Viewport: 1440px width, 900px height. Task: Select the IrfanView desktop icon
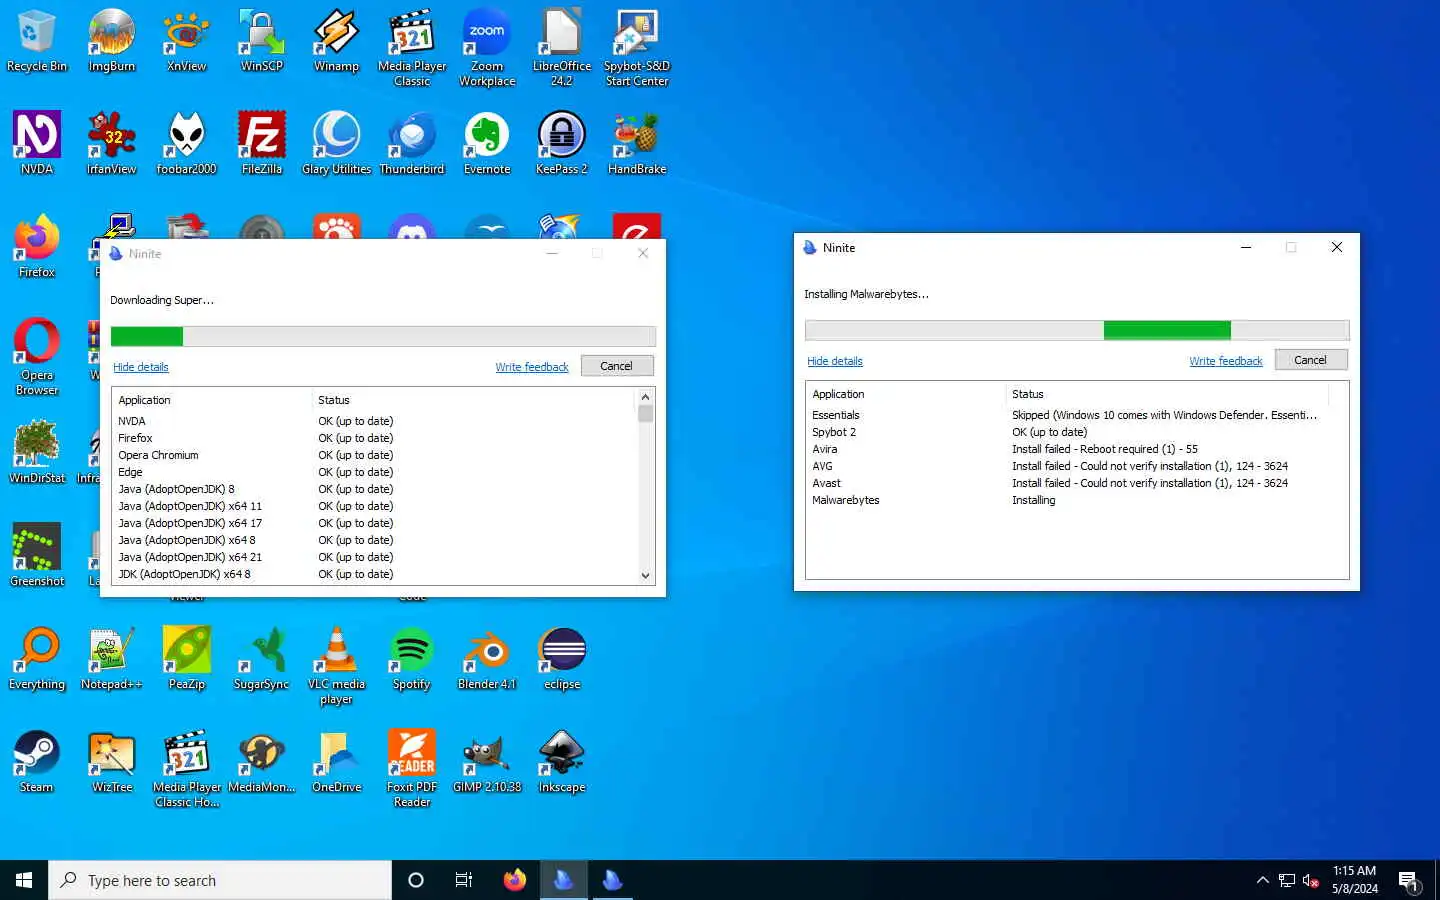pos(111,143)
